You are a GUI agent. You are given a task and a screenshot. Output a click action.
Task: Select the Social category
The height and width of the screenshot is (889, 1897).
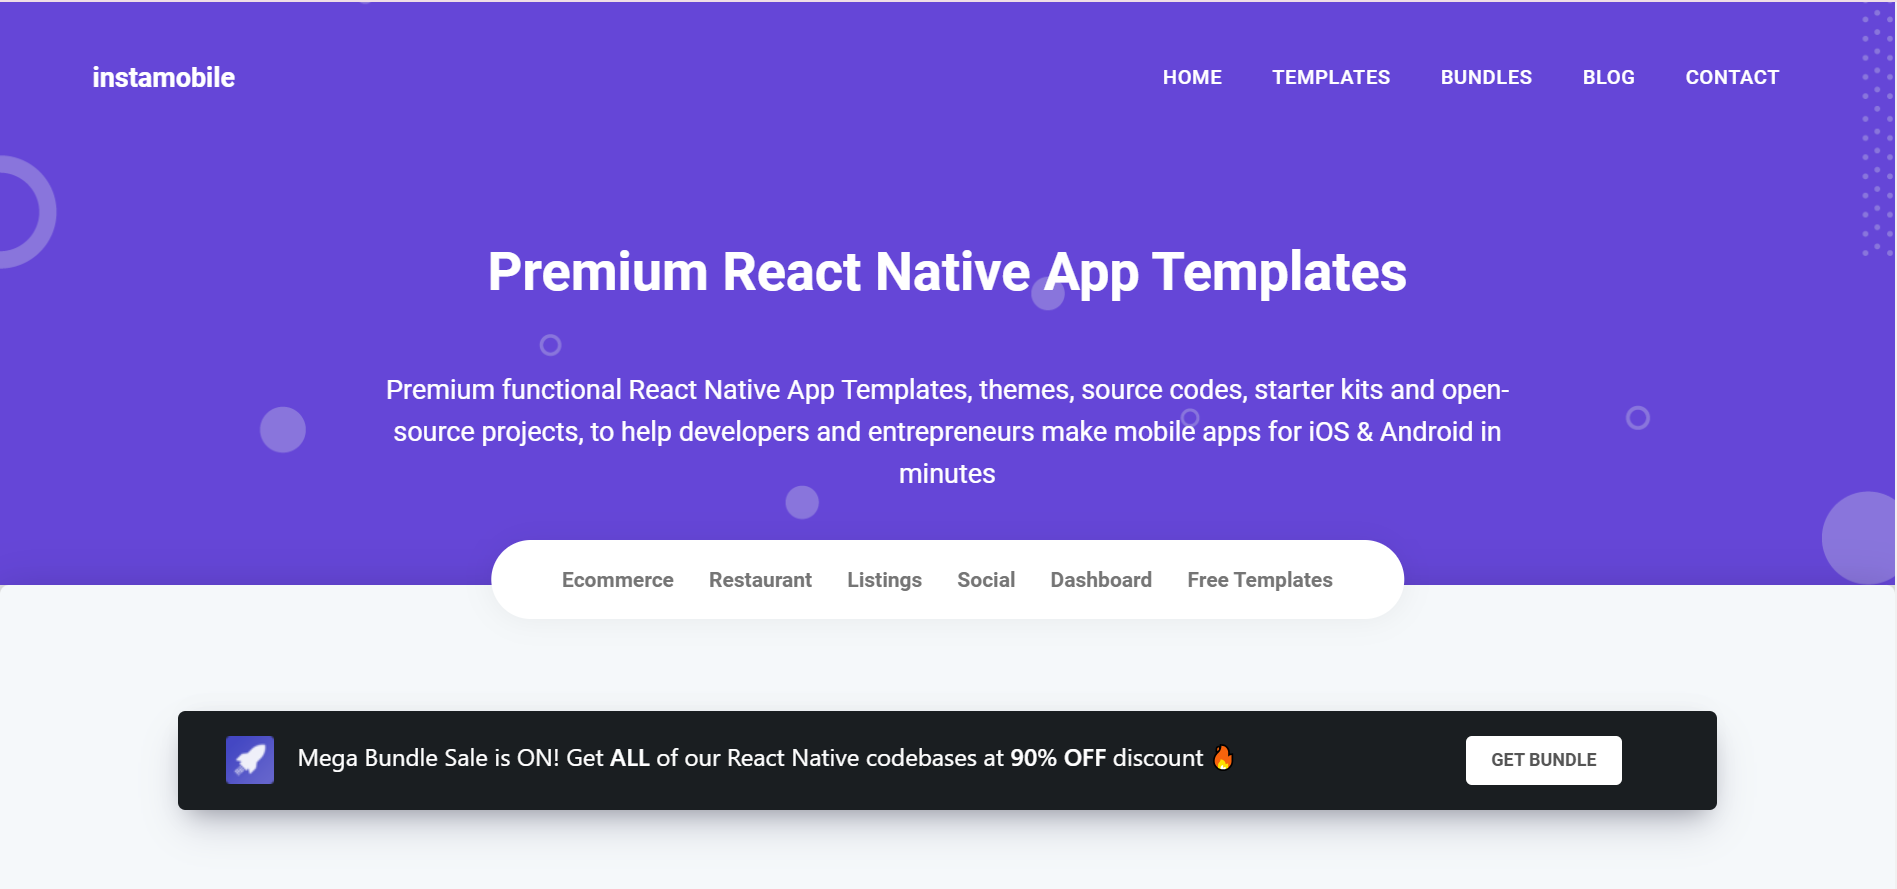pos(986,580)
